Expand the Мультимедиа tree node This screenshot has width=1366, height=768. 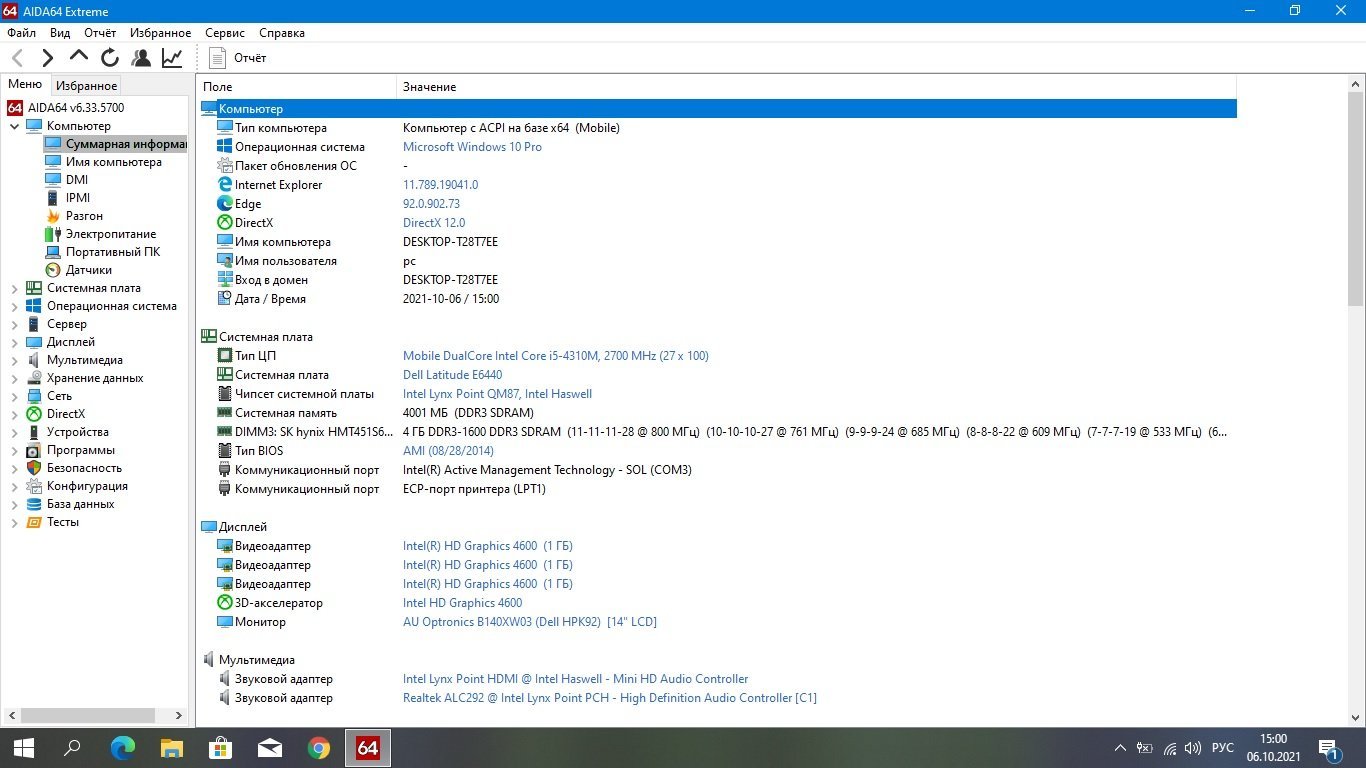click(15, 360)
